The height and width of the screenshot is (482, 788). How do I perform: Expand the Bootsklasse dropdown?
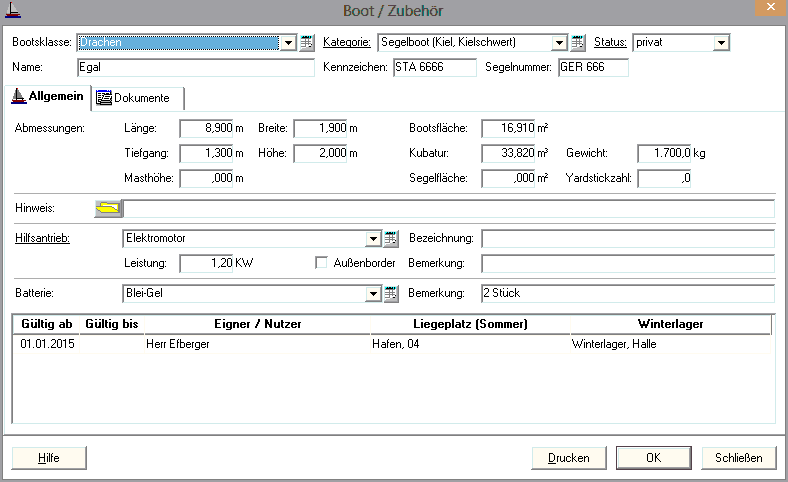288,43
